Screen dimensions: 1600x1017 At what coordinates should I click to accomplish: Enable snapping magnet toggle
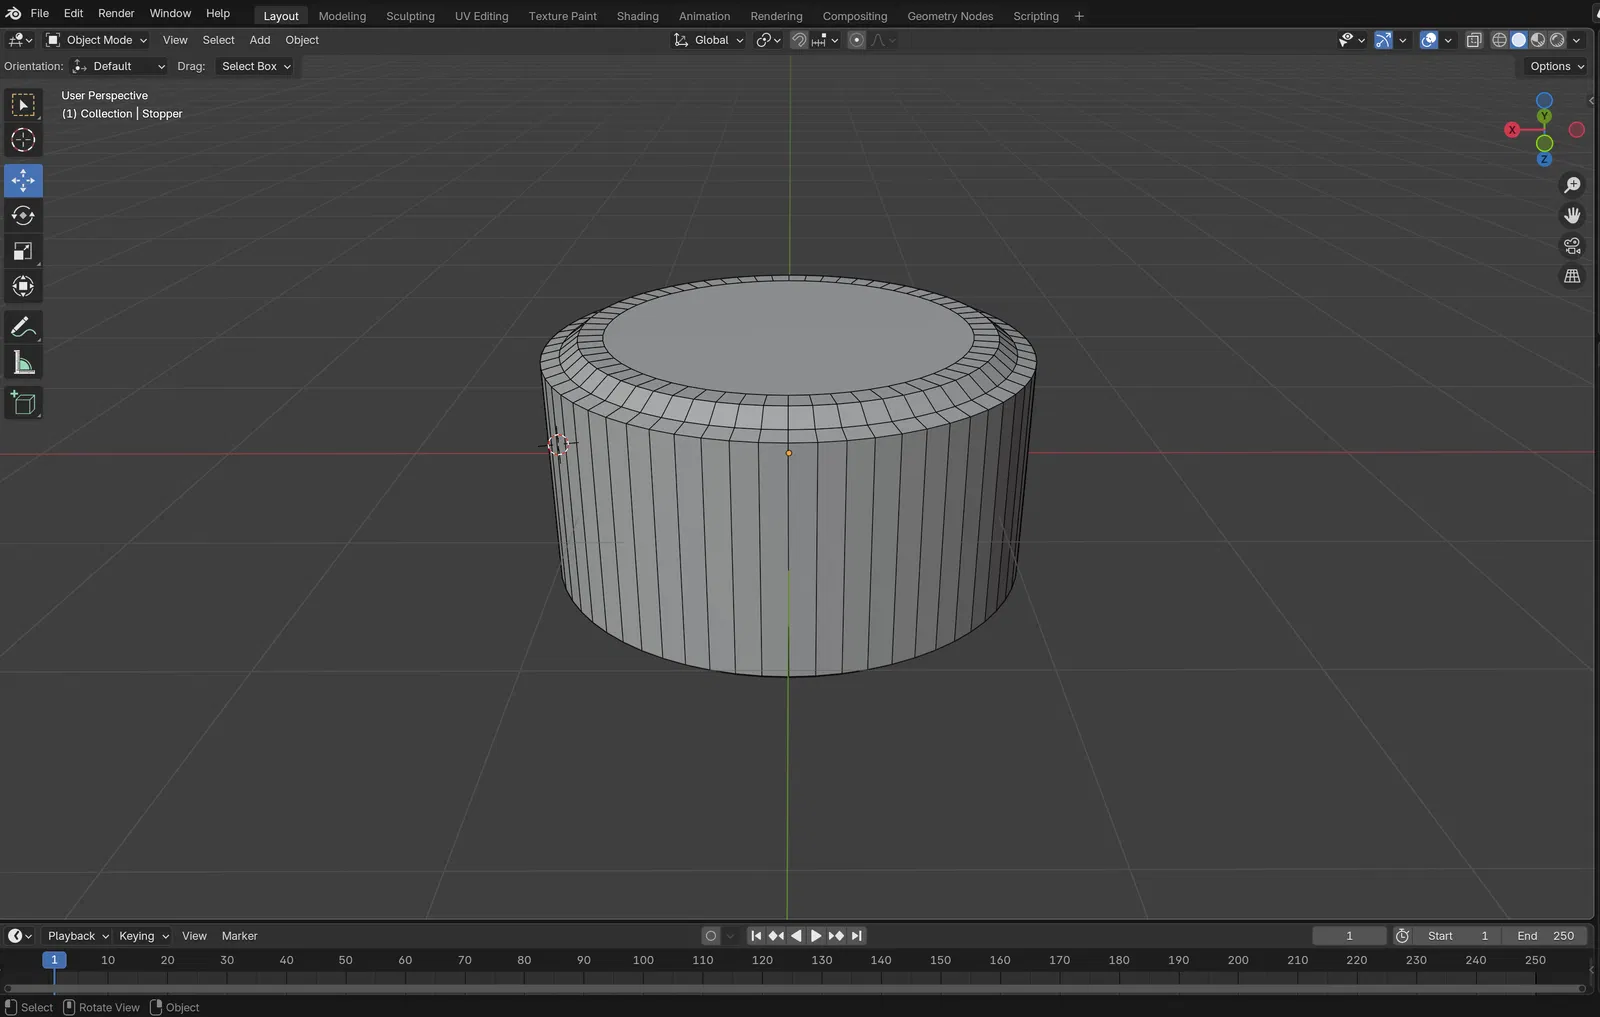pos(799,40)
